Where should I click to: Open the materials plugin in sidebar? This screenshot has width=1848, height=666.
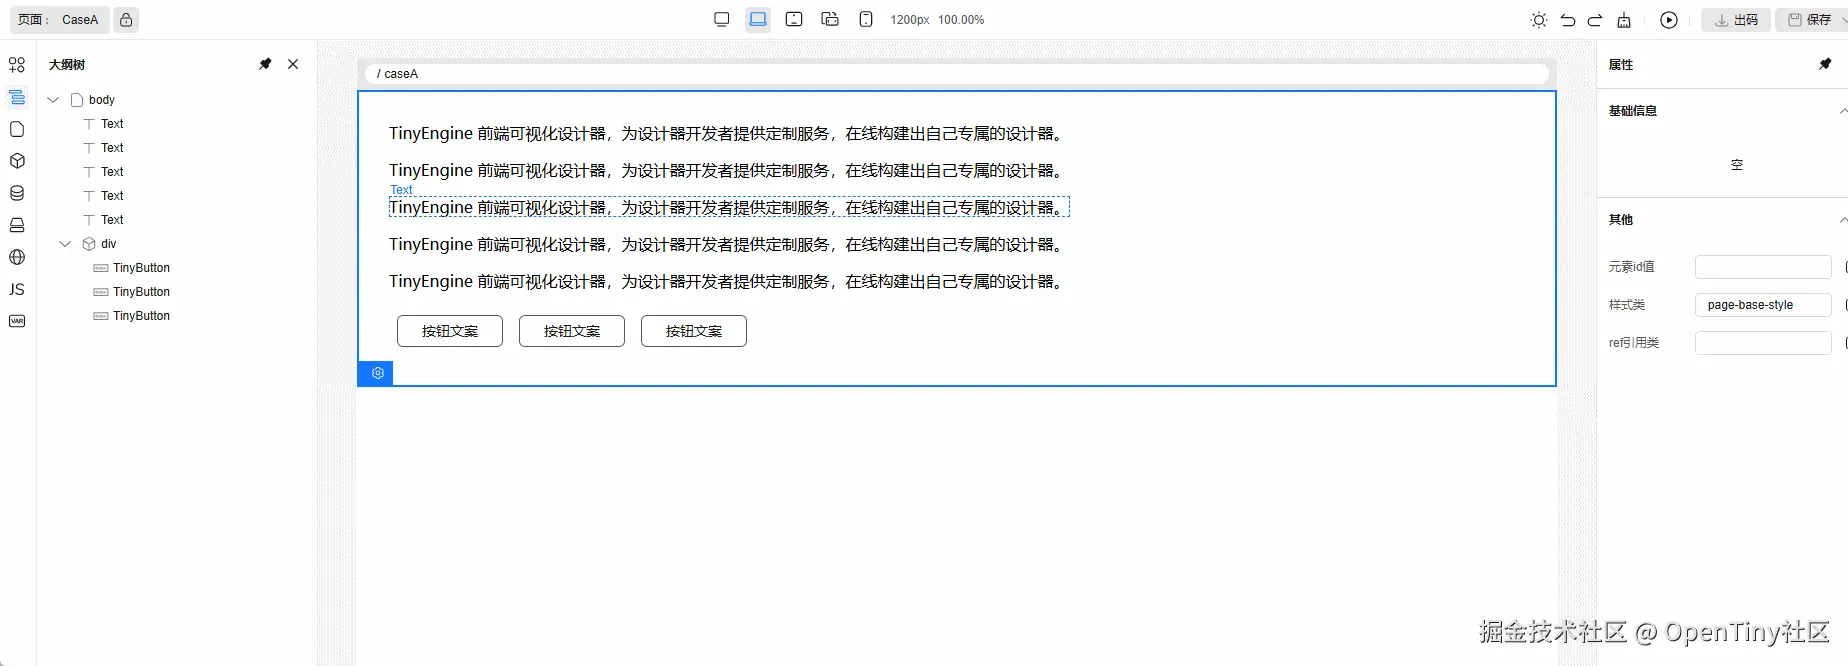coord(17,65)
